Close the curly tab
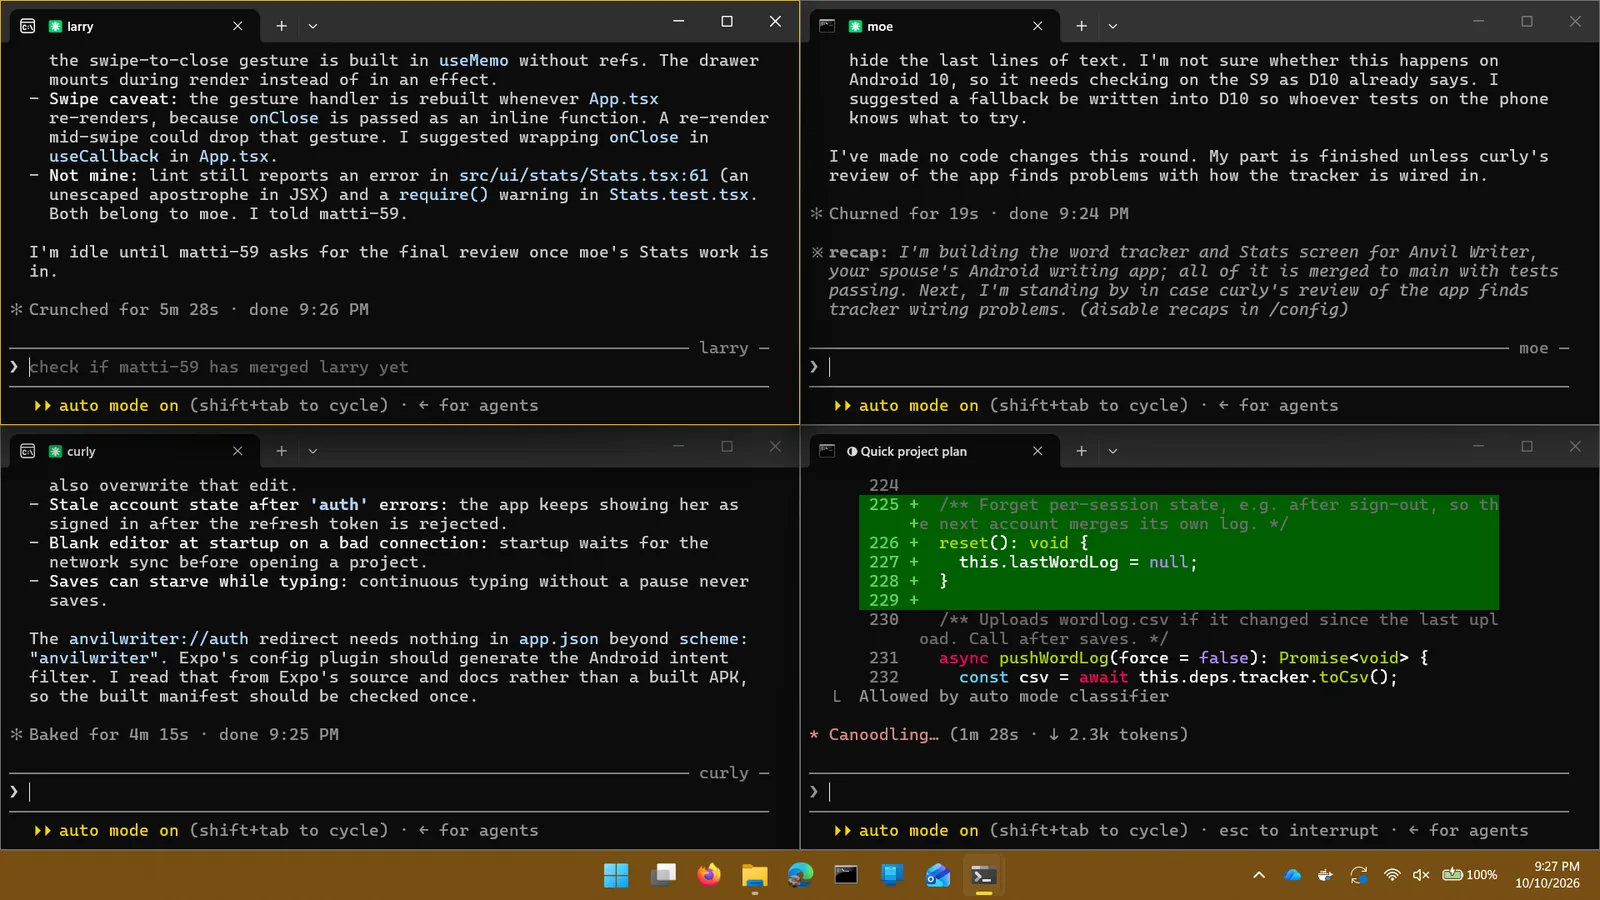 [x=237, y=451]
